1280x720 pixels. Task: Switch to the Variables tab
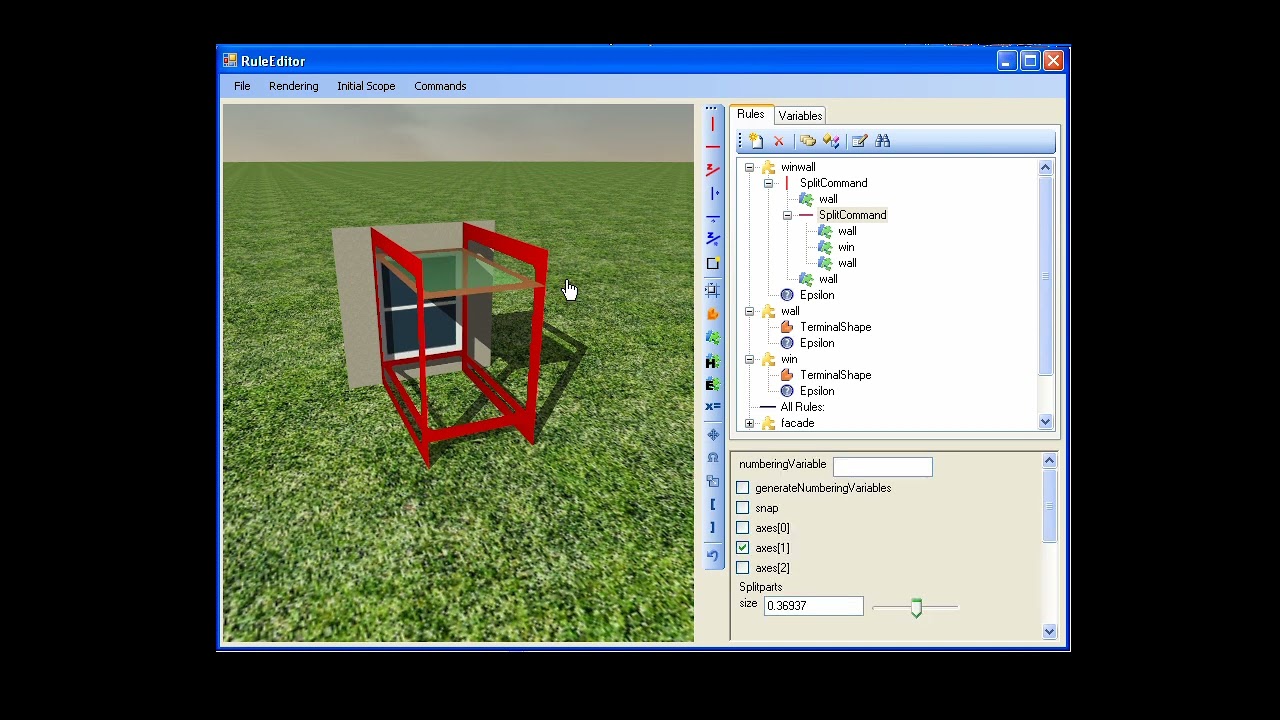(x=800, y=116)
